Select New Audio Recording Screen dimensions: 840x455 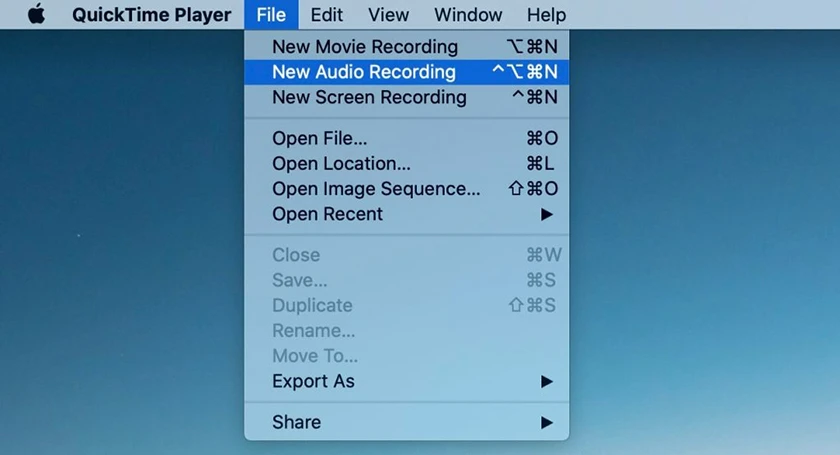[407, 72]
